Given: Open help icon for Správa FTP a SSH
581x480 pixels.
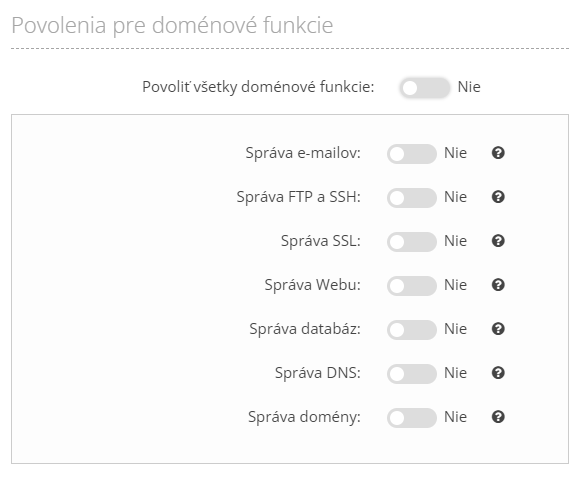Looking at the screenshot, I should point(498,197).
